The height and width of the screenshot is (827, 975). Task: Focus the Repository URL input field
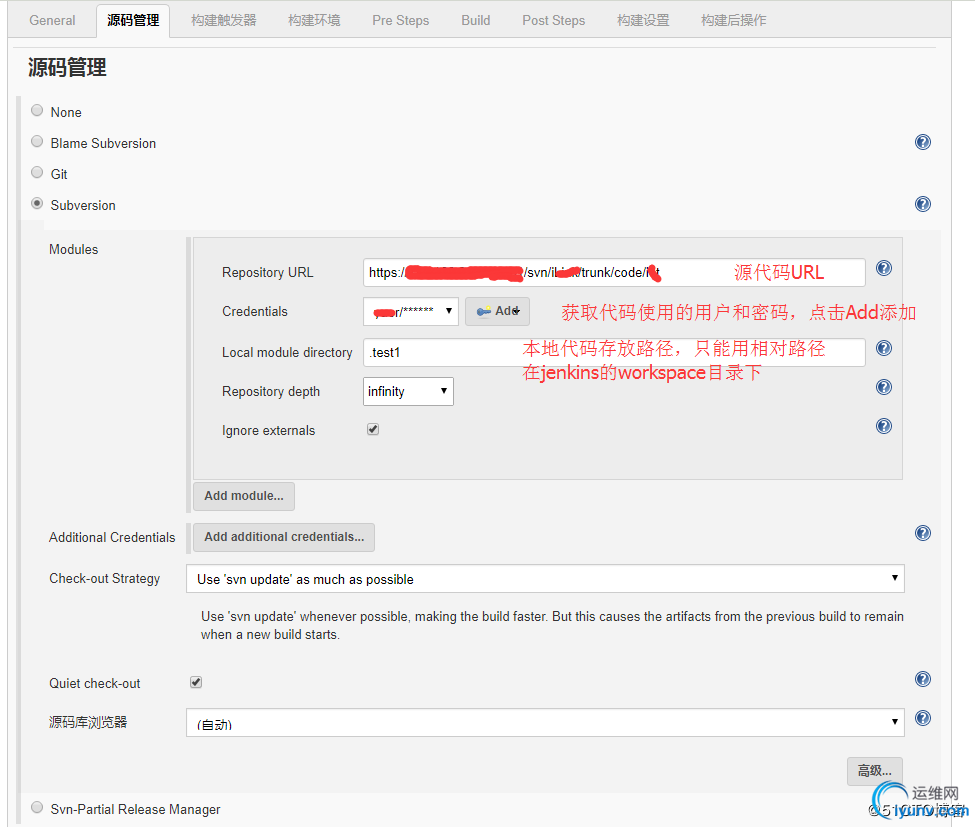tap(614, 272)
